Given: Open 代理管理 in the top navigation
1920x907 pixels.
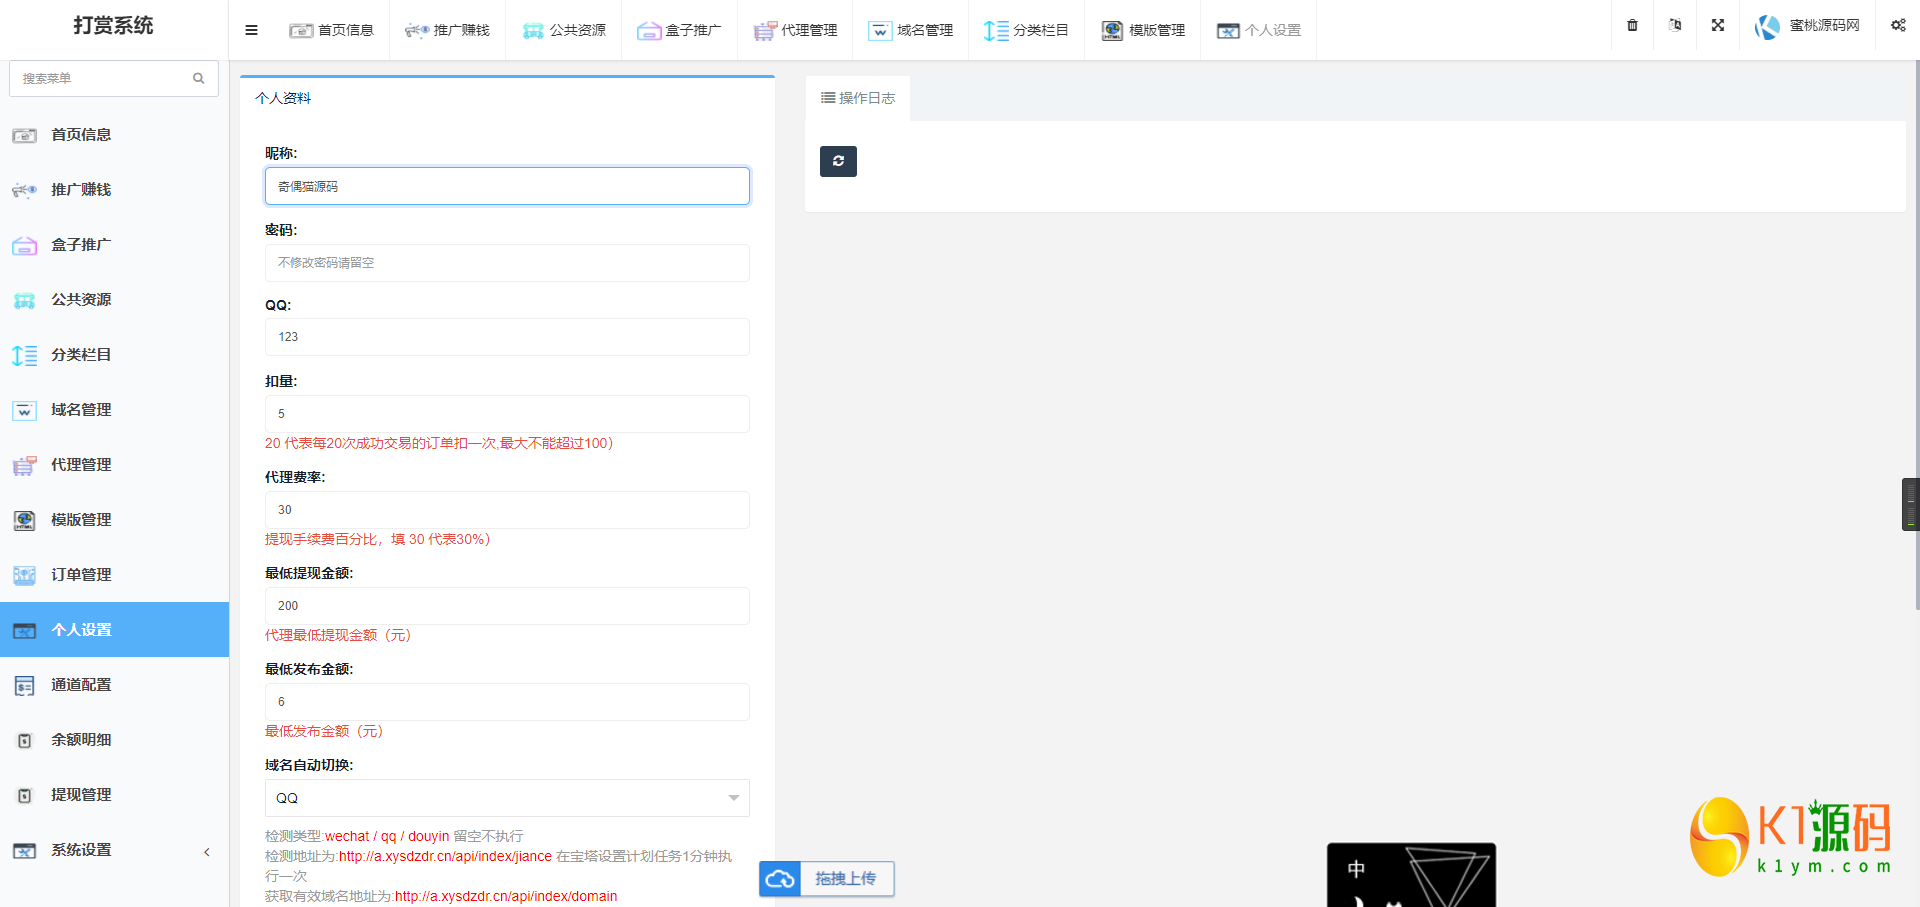Looking at the screenshot, I should (796, 30).
